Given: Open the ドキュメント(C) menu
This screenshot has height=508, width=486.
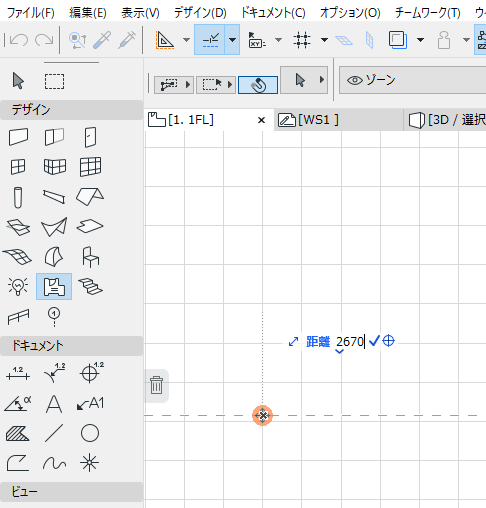Looking at the screenshot, I should tap(273, 13).
